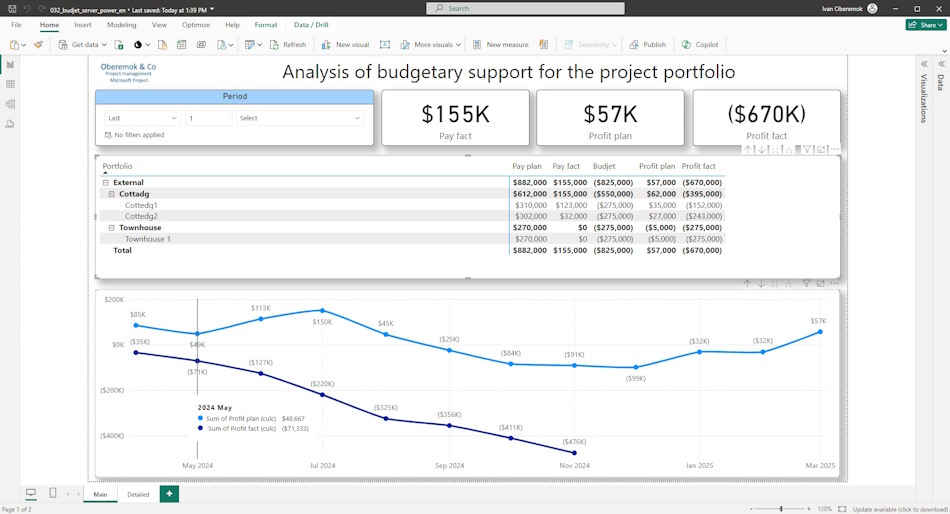The image size is (950, 514).
Task: Open the File menu
Action: pyautogui.click(x=16, y=25)
